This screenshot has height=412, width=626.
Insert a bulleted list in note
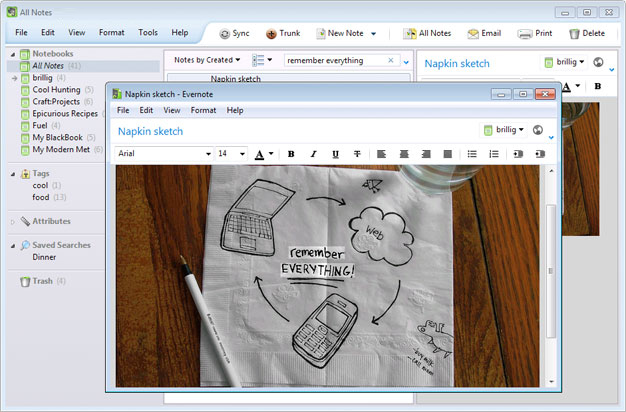click(473, 154)
